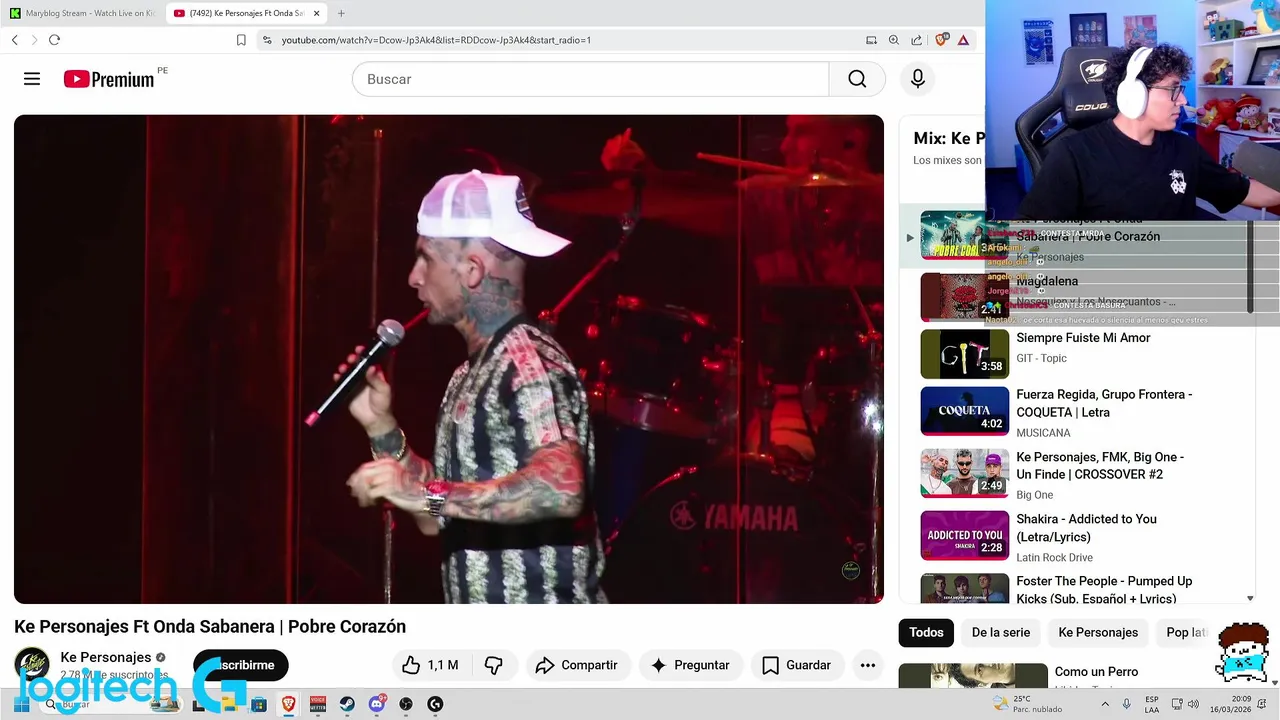Screen dimensions: 1280x720
Task: Open Discord from taskbar
Action: [377, 704]
